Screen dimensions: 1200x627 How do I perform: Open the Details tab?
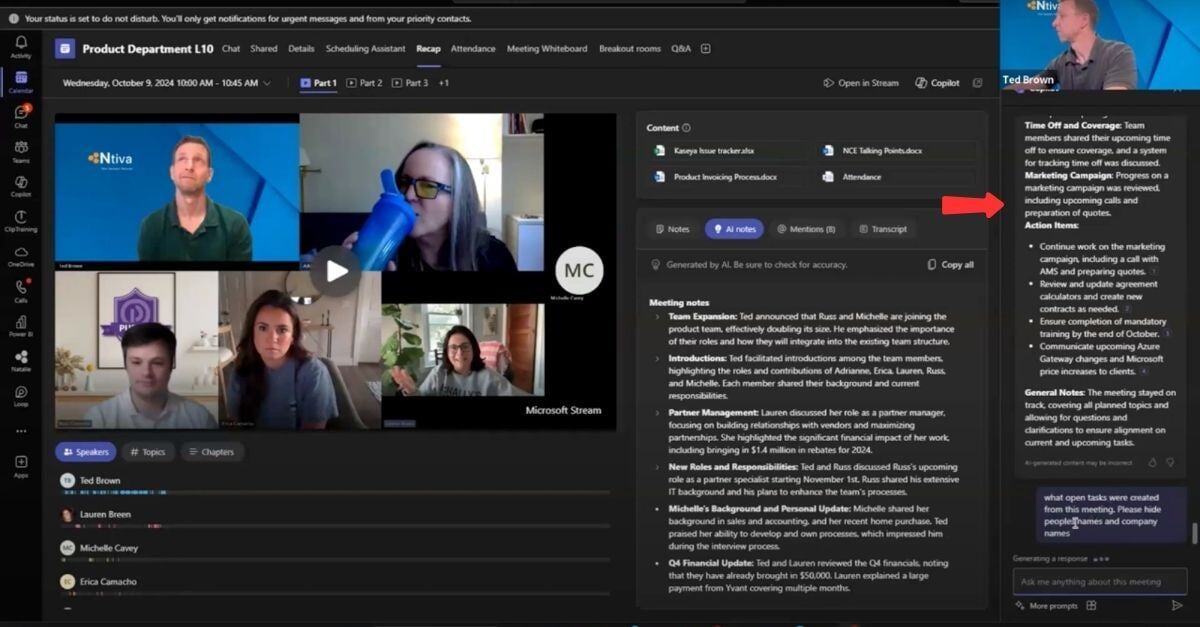(301, 48)
